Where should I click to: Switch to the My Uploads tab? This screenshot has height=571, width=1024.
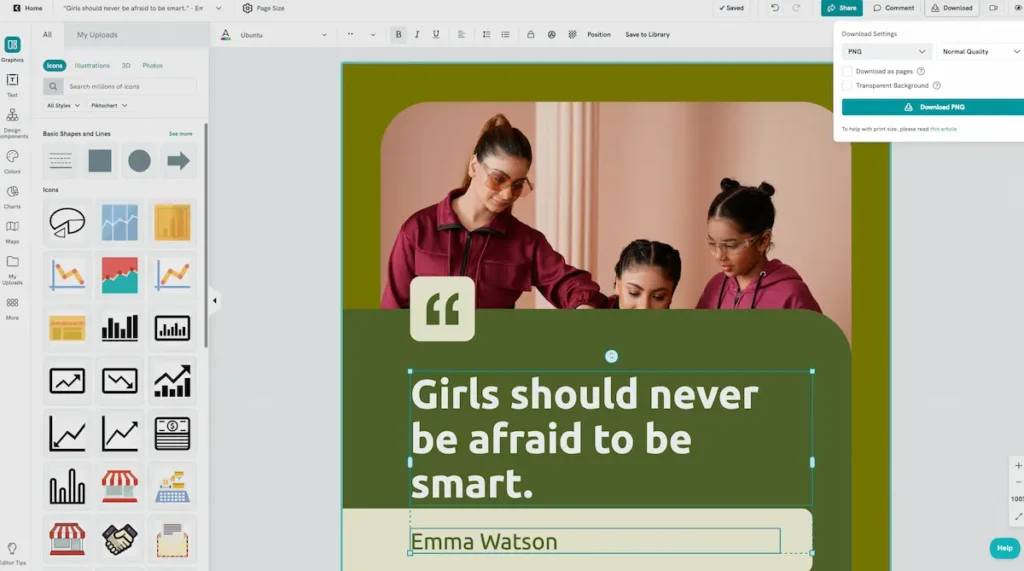tap(97, 35)
